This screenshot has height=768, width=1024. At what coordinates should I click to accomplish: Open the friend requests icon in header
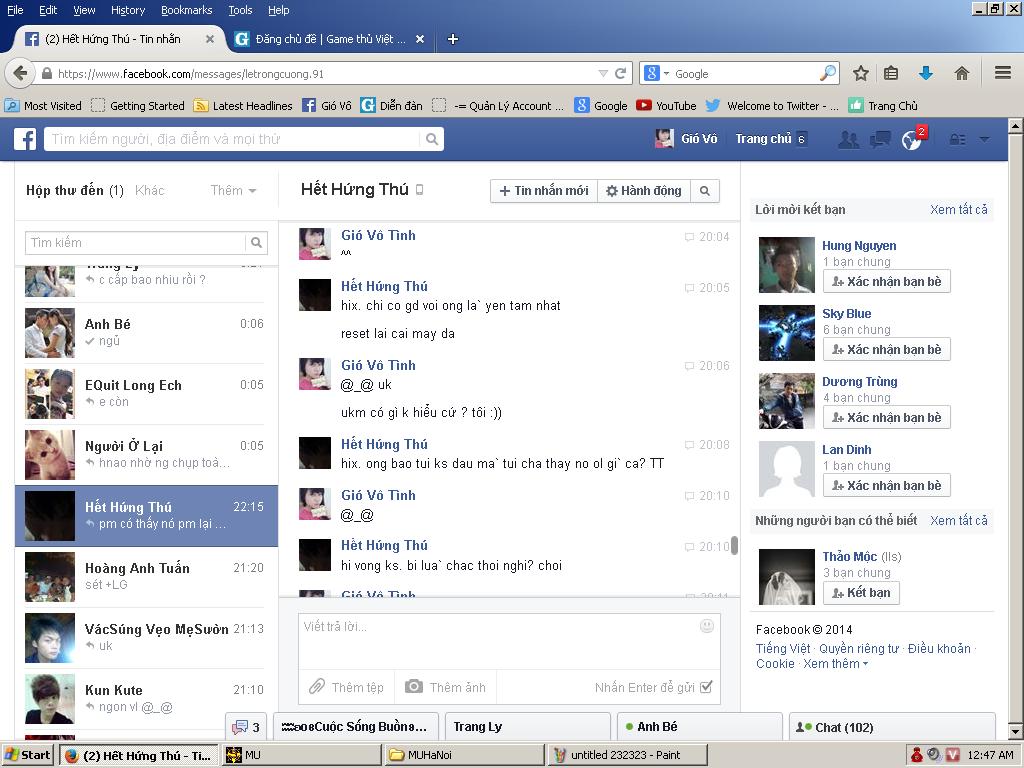tap(848, 139)
